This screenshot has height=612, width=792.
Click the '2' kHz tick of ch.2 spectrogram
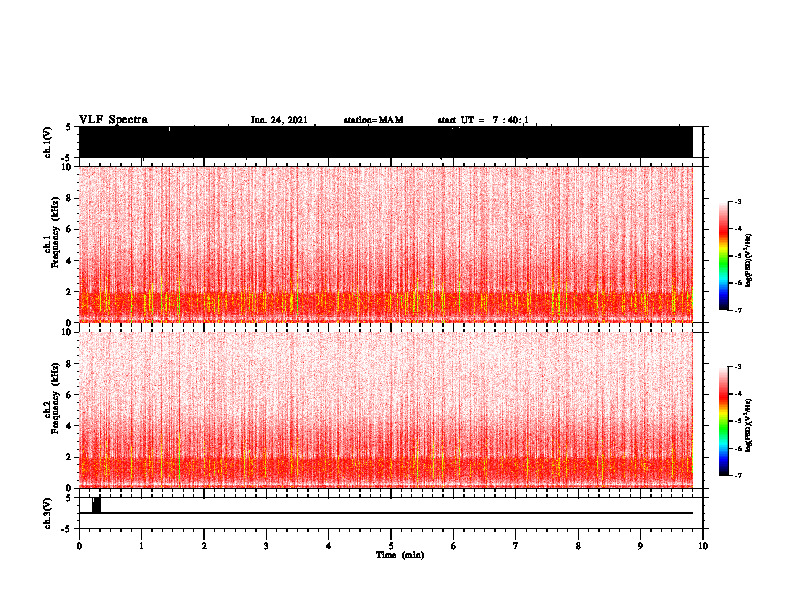tap(70, 457)
